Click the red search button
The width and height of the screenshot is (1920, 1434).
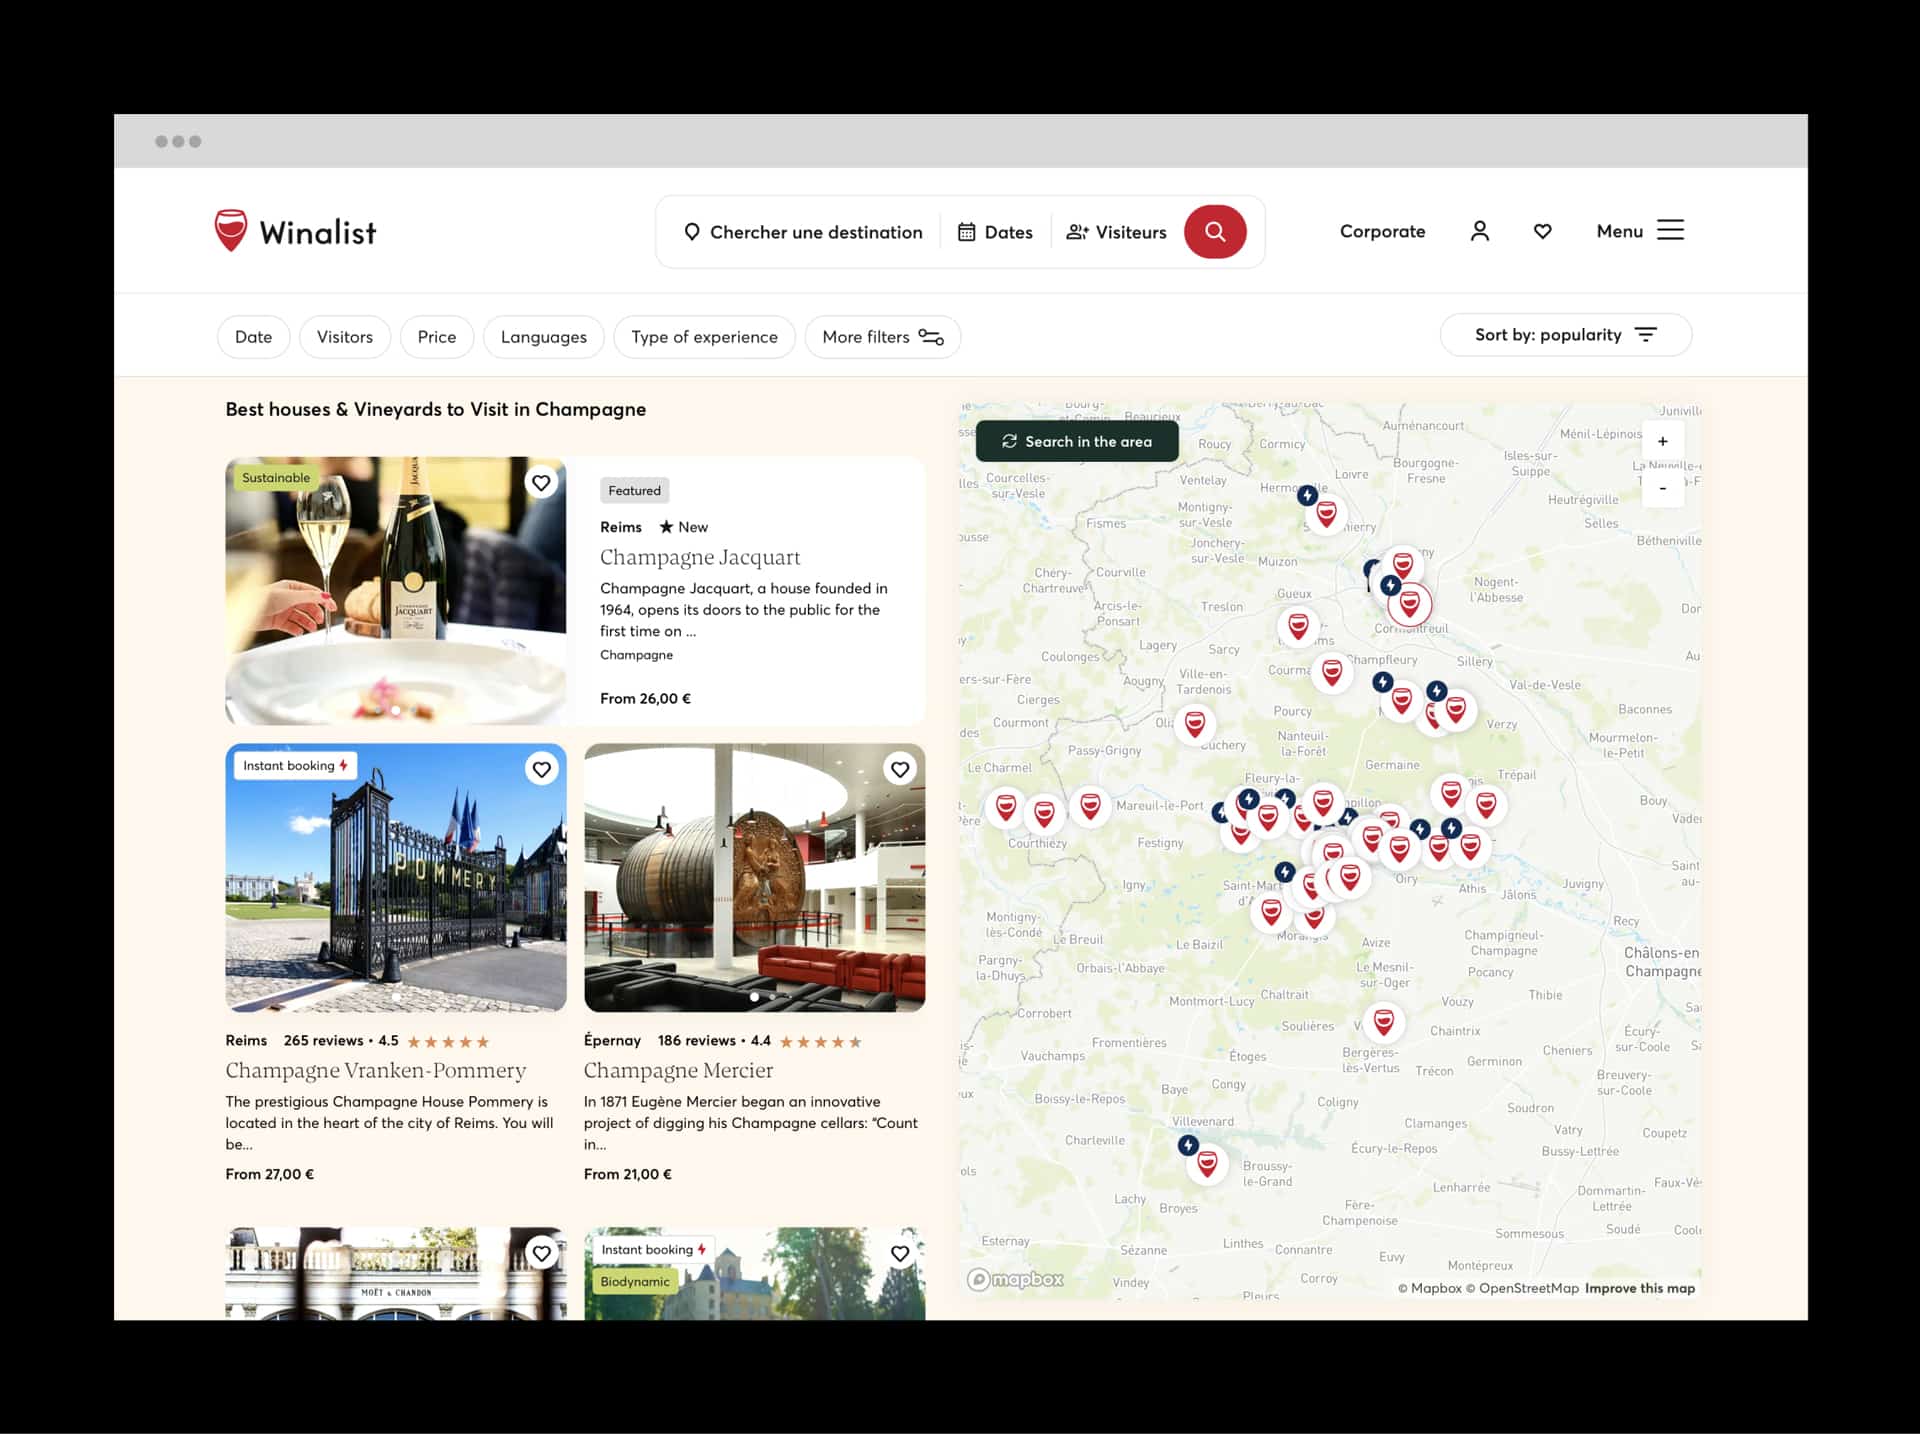(x=1215, y=231)
